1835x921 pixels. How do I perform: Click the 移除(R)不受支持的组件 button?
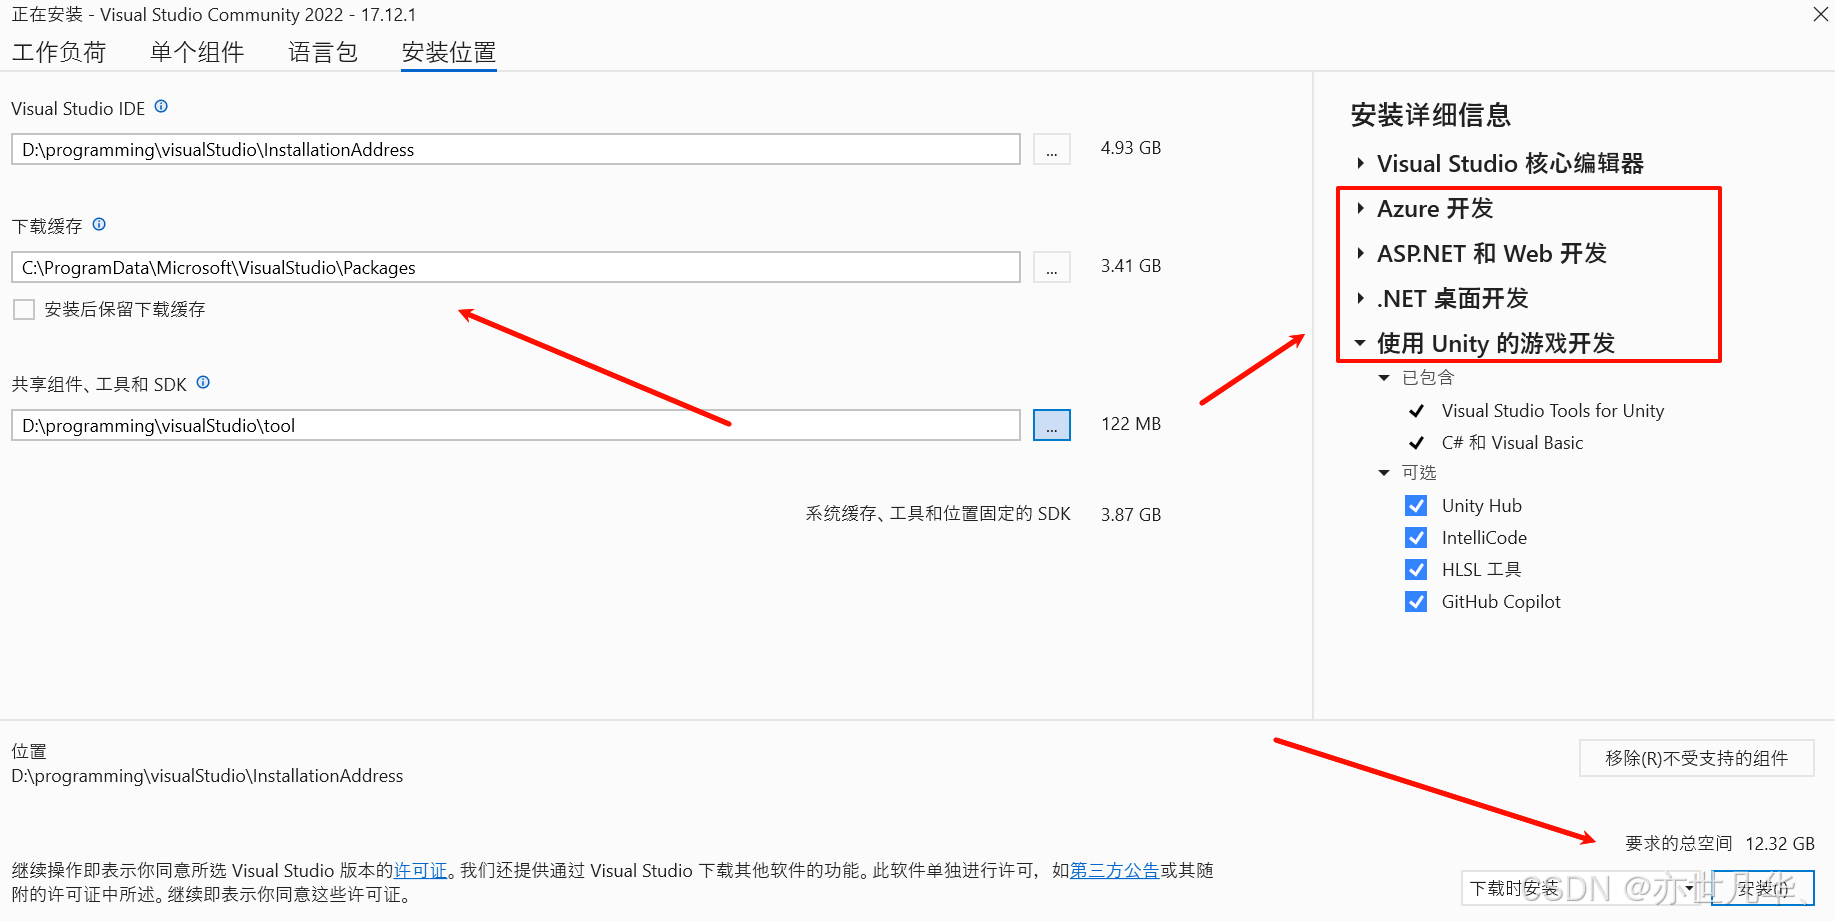tap(1696, 758)
